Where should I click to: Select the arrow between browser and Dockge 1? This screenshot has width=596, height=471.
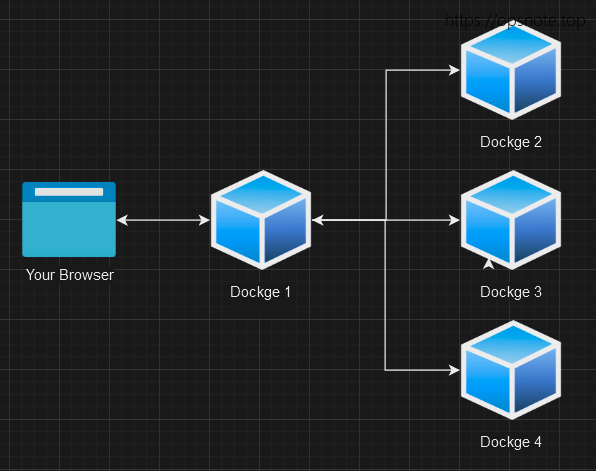pyautogui.click(x=163, y=220)
